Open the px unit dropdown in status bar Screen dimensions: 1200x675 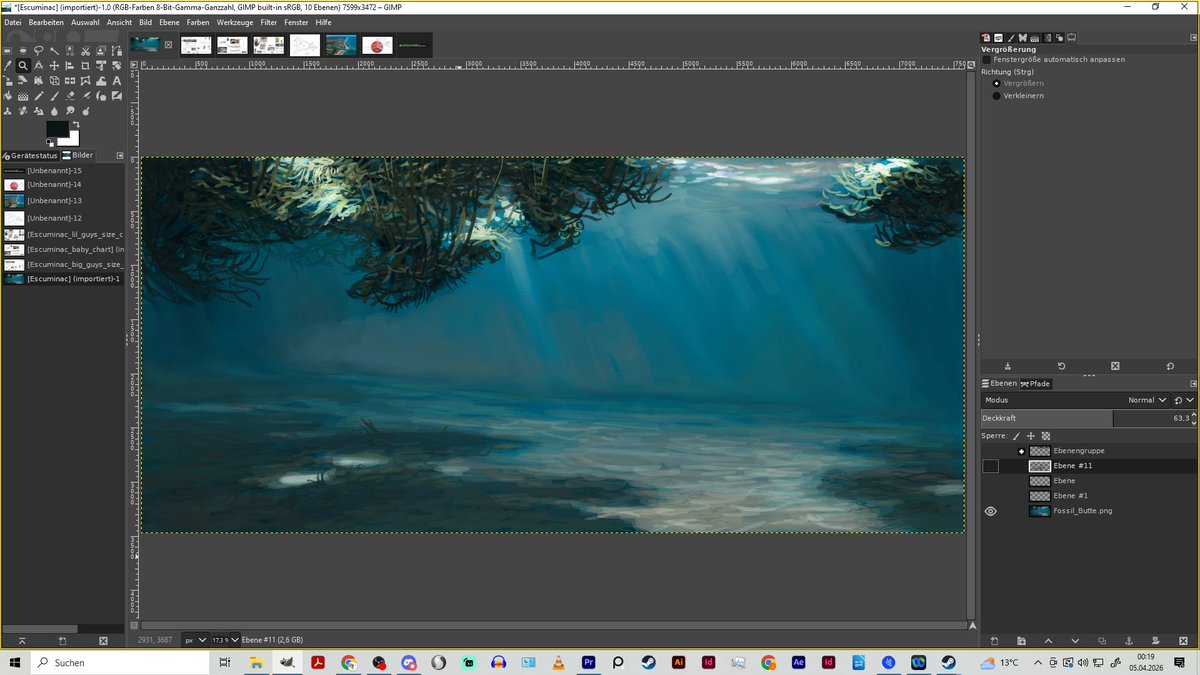[196, 640]
